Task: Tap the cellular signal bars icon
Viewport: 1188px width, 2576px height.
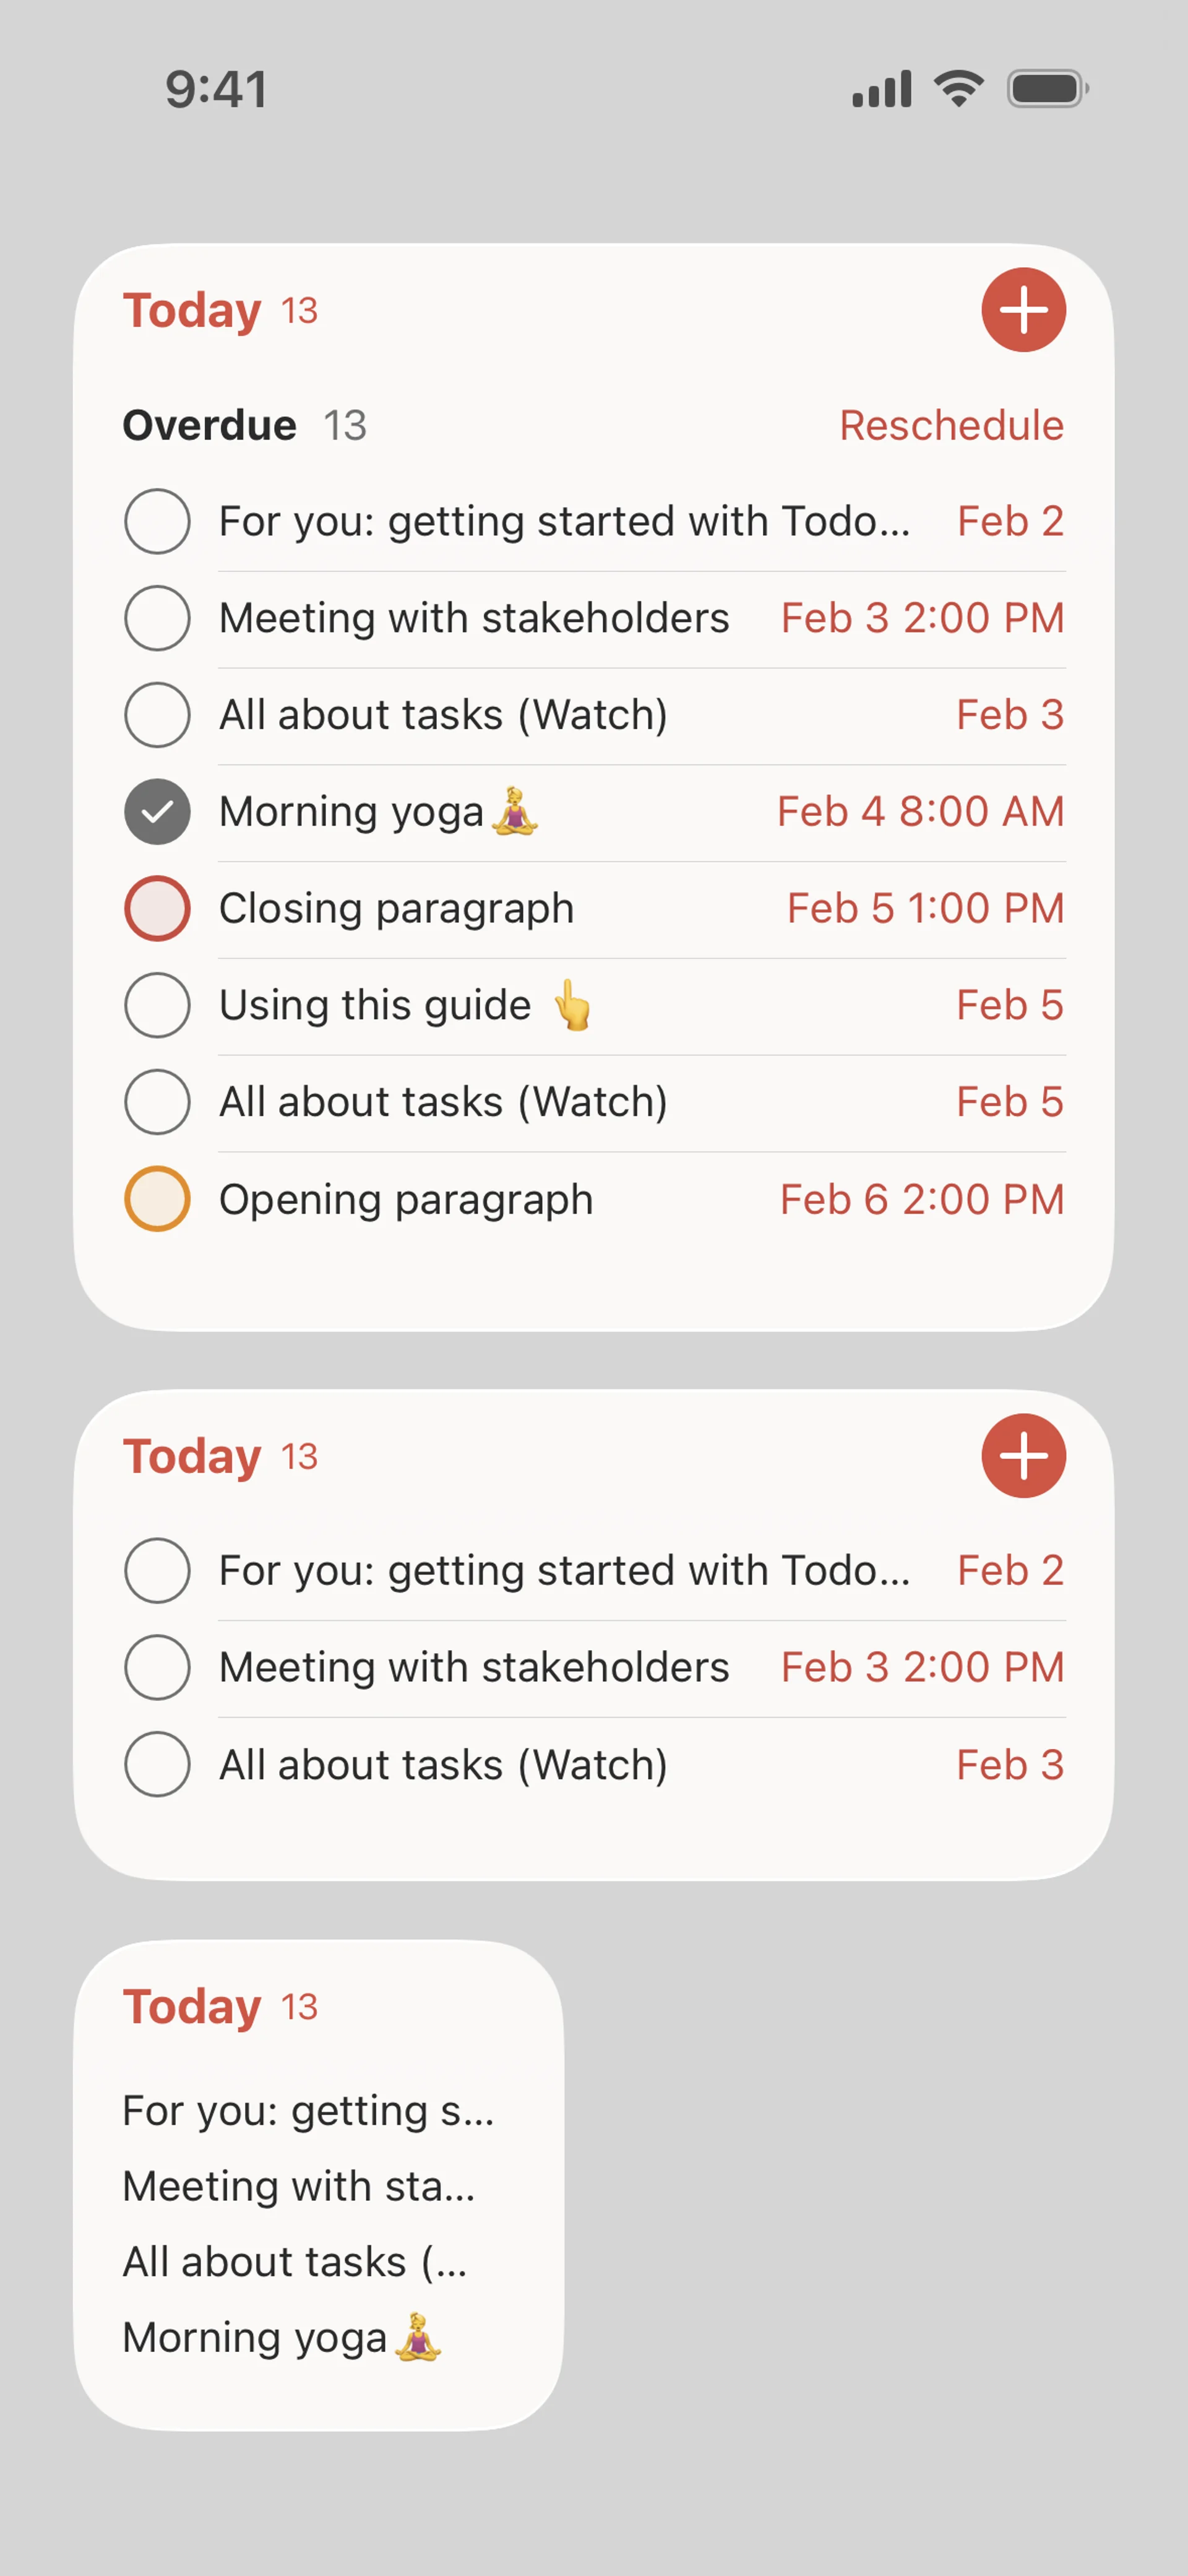Action: click(x=881, y=89)
